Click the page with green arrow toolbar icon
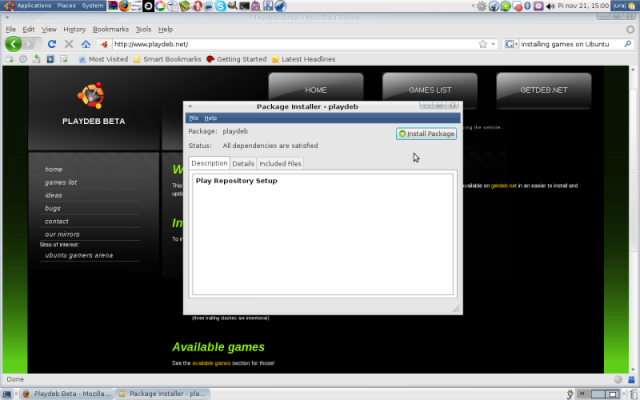640x400 pixels. click(64, 59)
